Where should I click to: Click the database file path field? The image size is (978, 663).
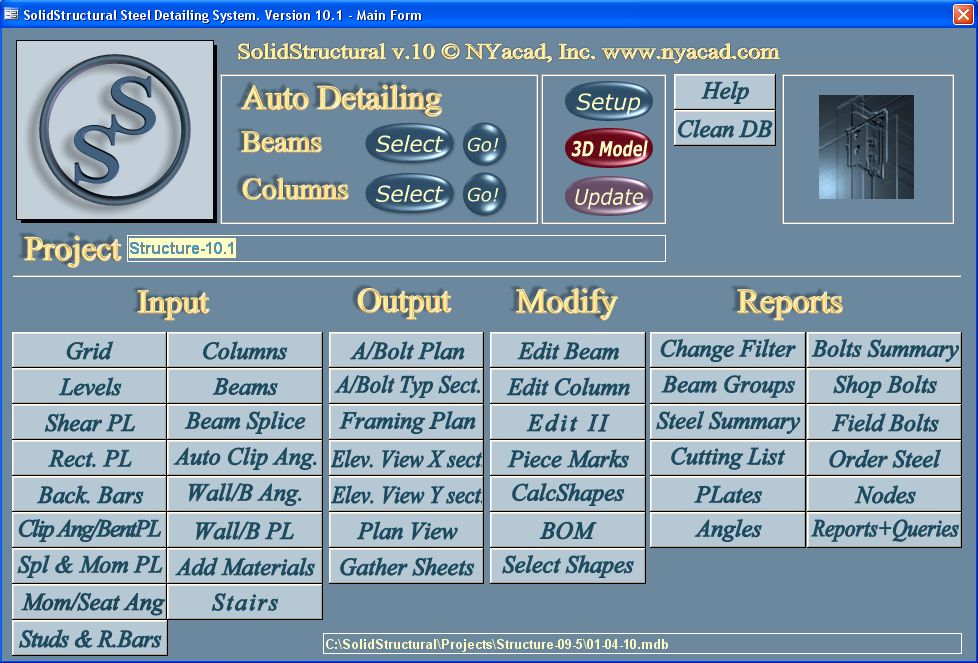click(x=642, y=644)
